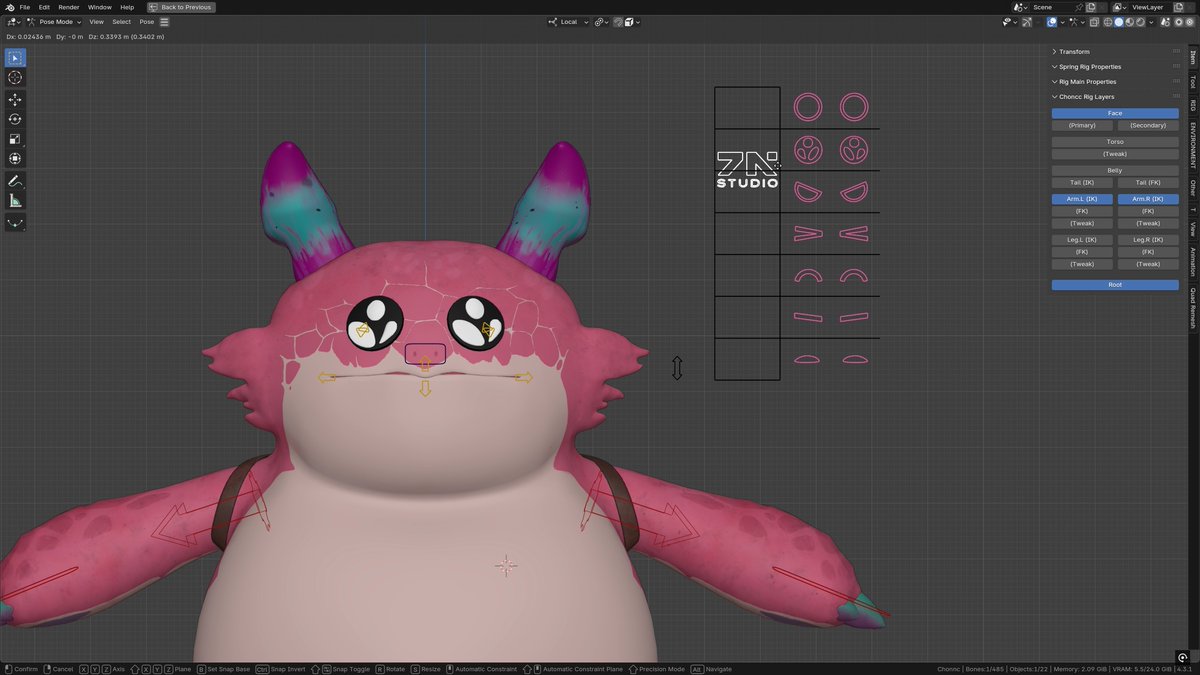Click the Scene name field
The image size is (1200, 675).
(x=1051, y=7)
